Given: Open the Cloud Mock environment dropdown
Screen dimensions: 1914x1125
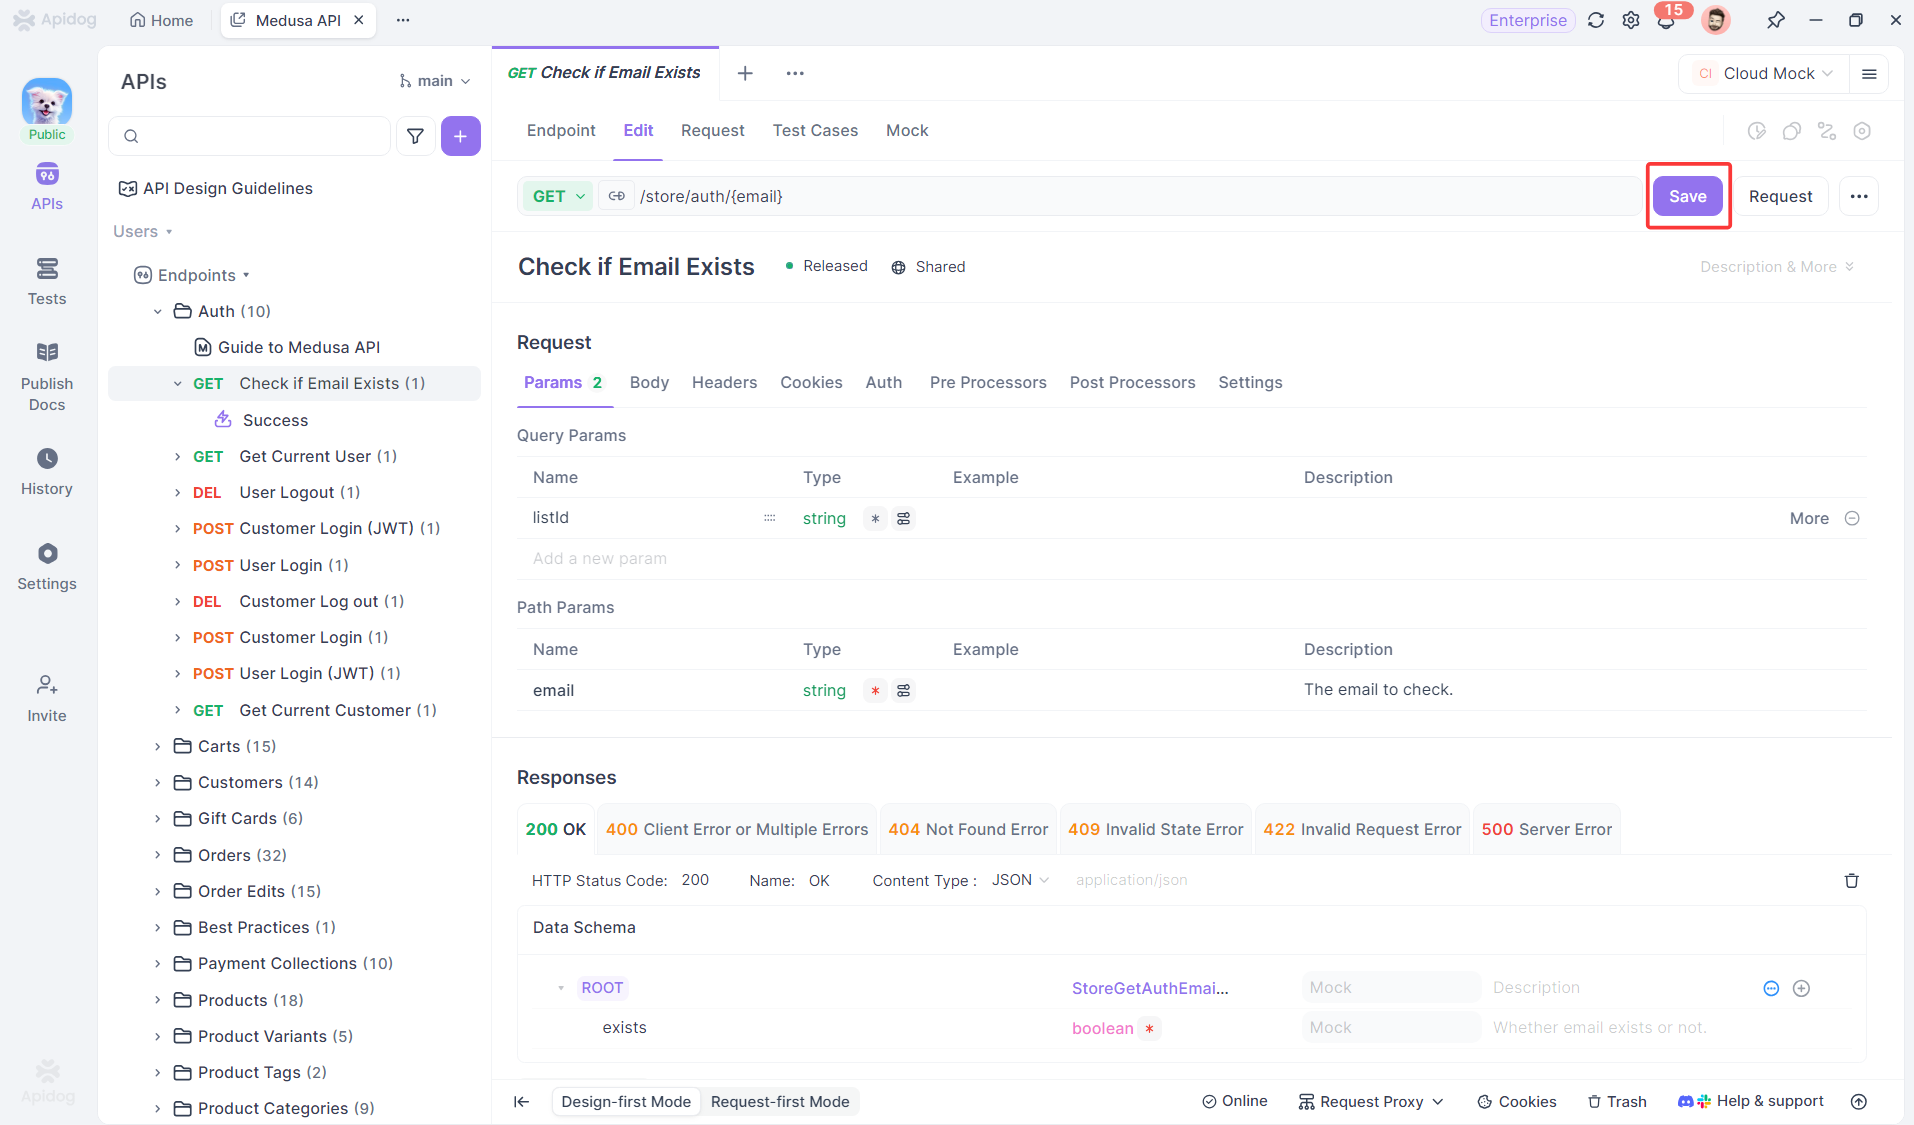Looking at the screenshot, I should pos(1765,73).
